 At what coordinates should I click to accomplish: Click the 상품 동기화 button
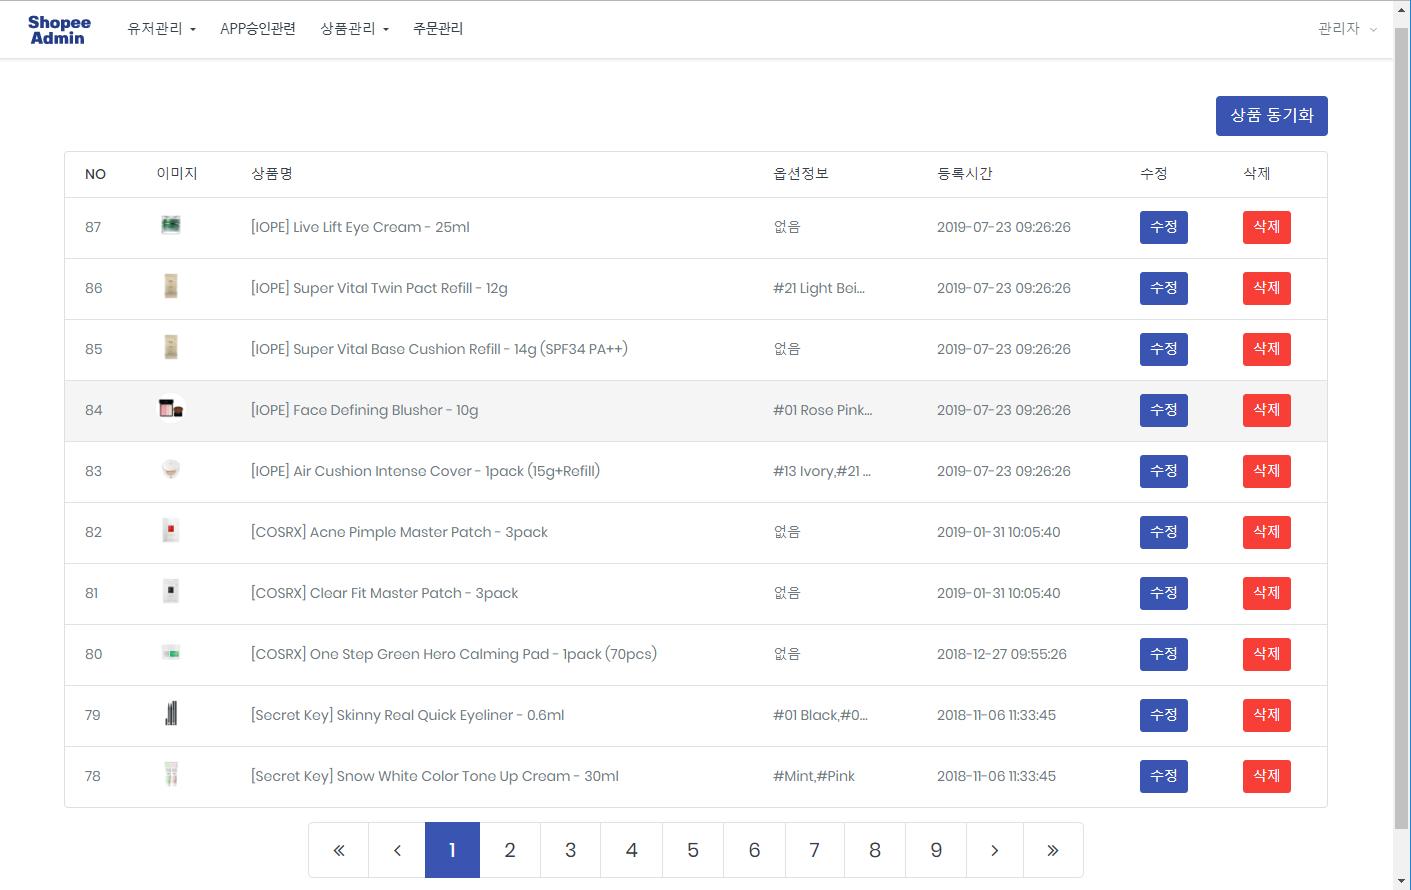(x=1271, y=116)
